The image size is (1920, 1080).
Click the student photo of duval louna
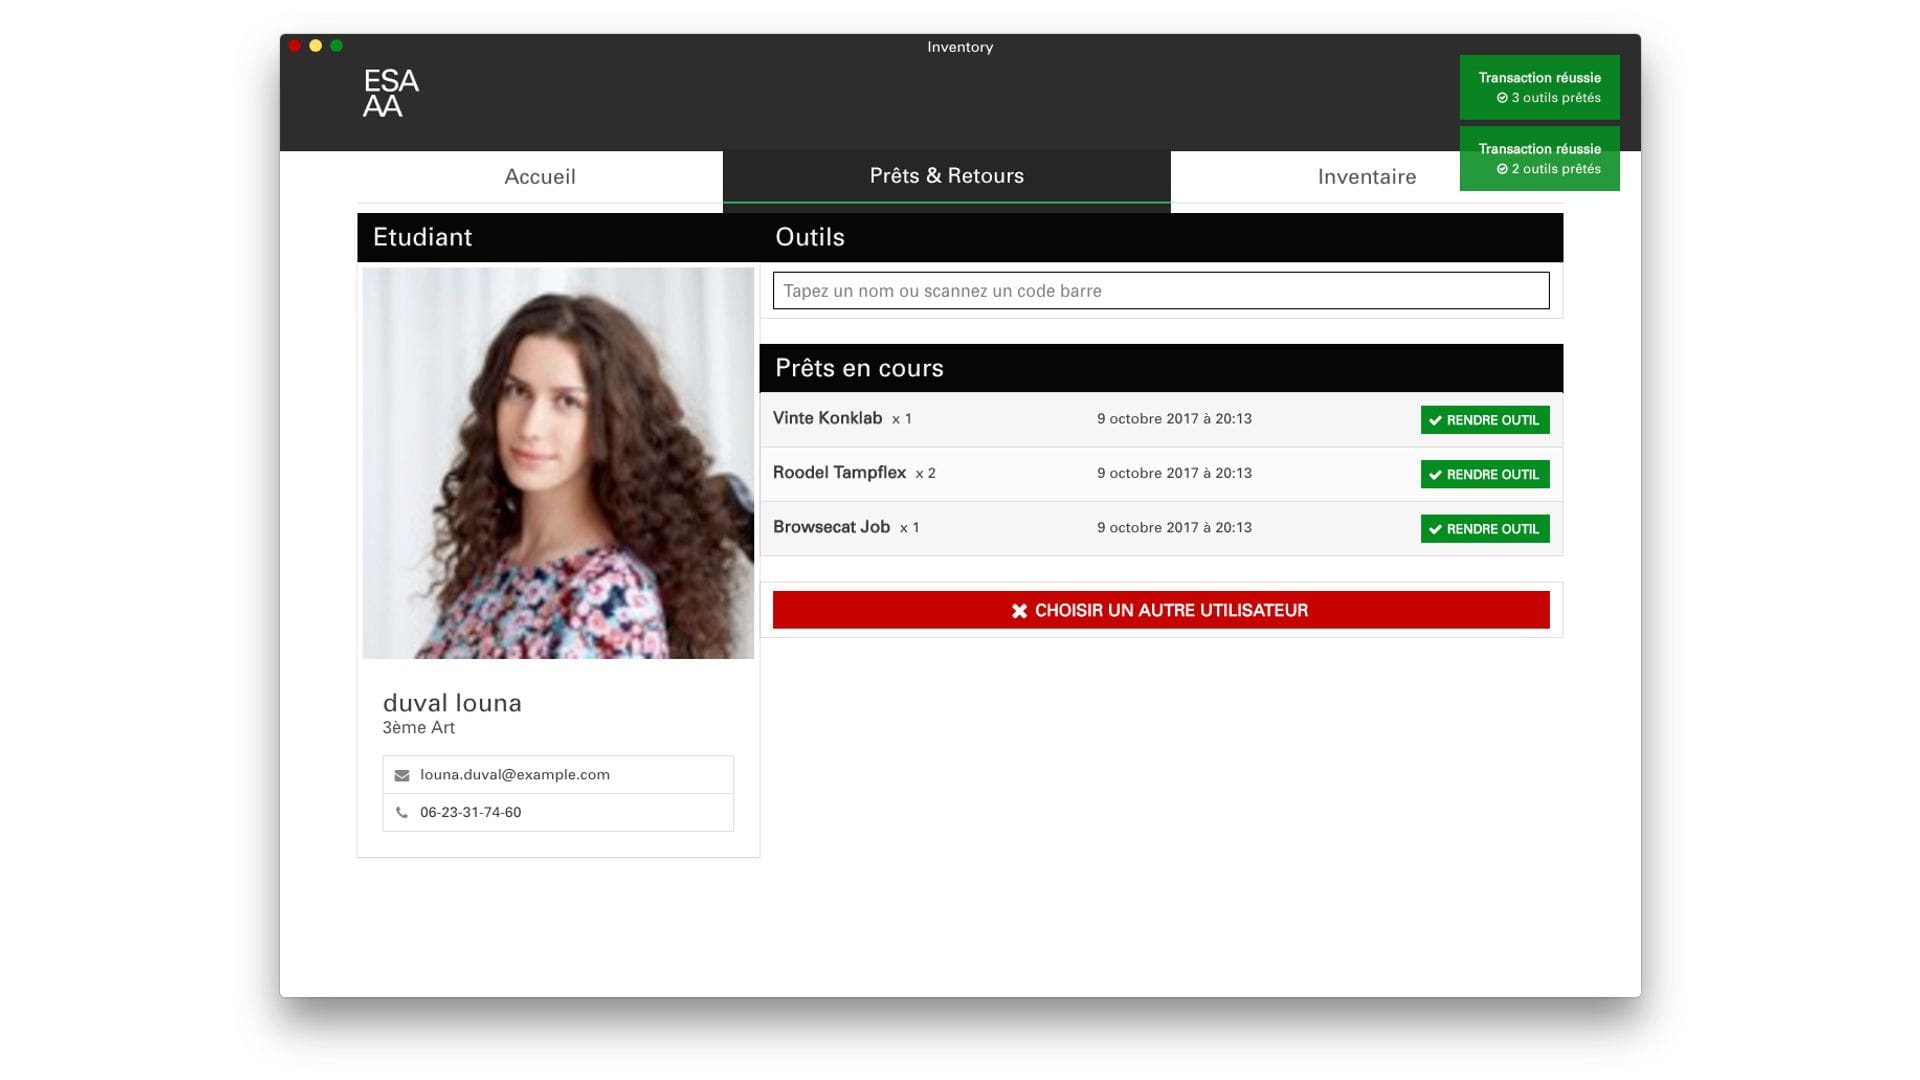pos(558,463)
